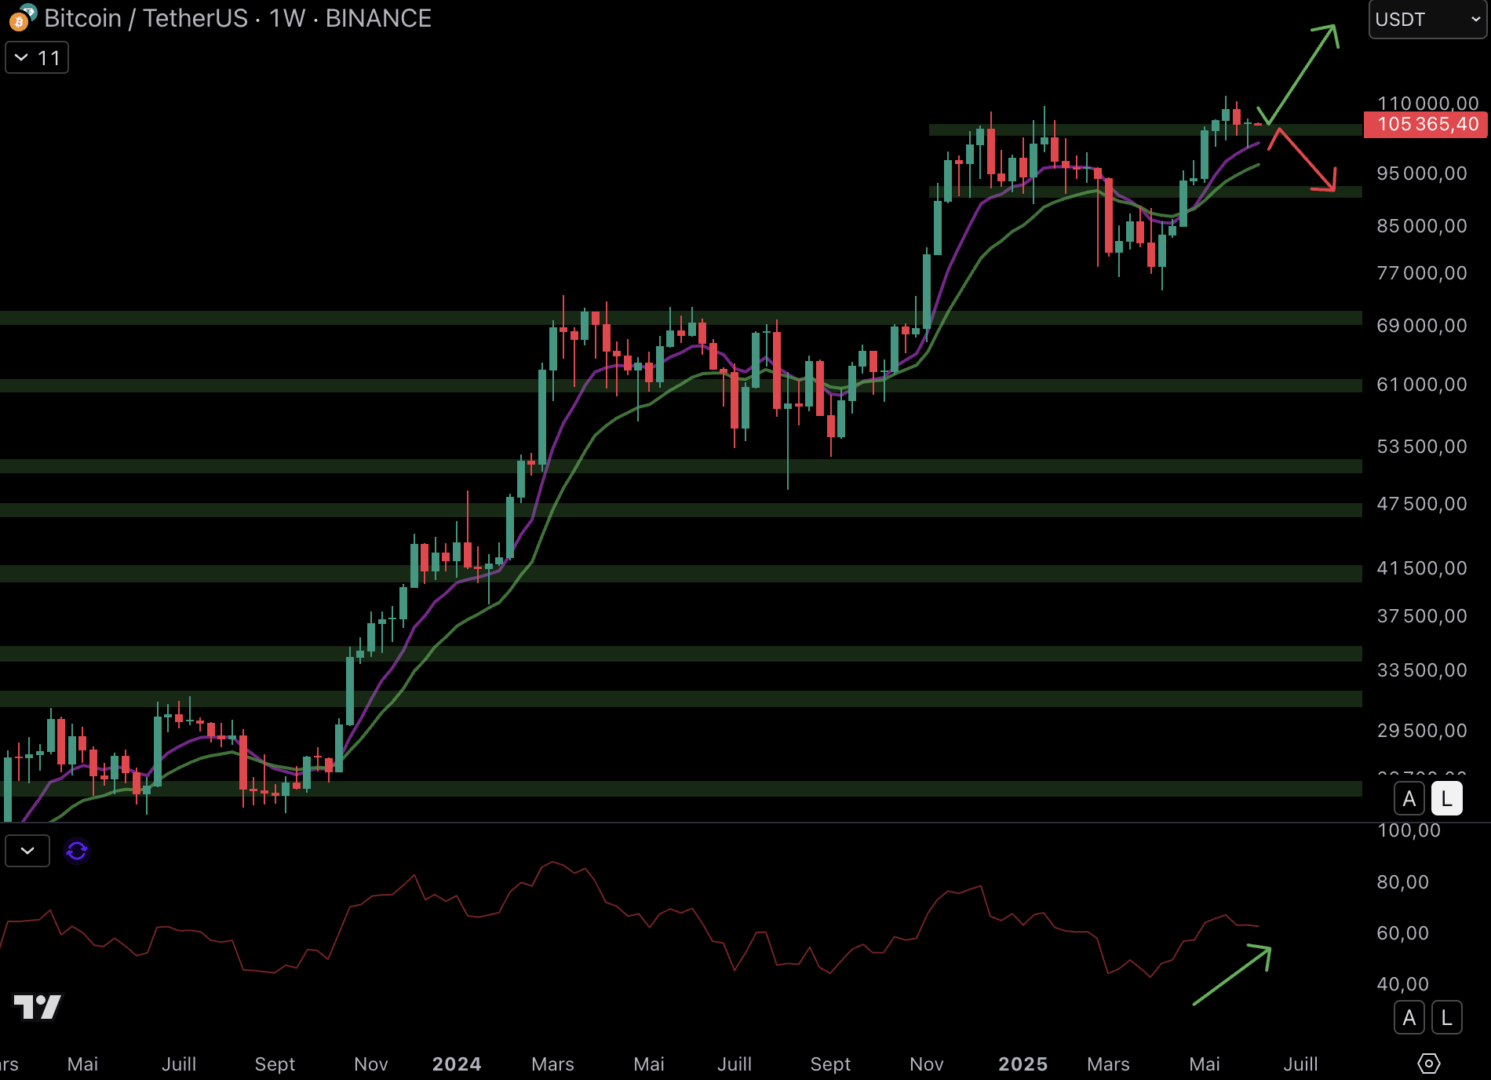Screen dimensions: 1491x1080
Task: Click the 53 500,00 price axis label
Action: (x=1422, y=446)
